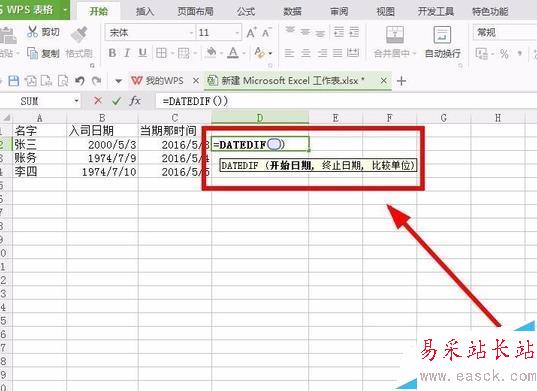The height and width of the screenshot is (391, 537).
Task: Align text to middle vertically
Action: pyautogui.click(x=305, y=32)
